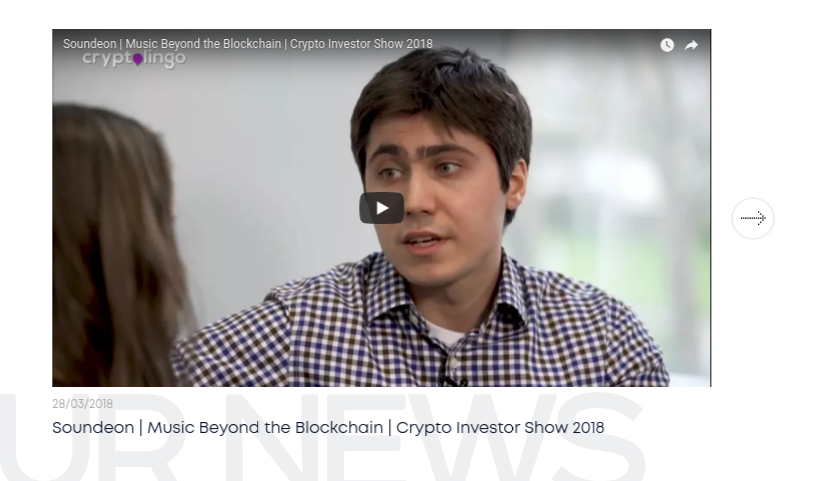Click the purple dot in cryptolingo logo
833x481 pixels.
click(x=138, y=59)
